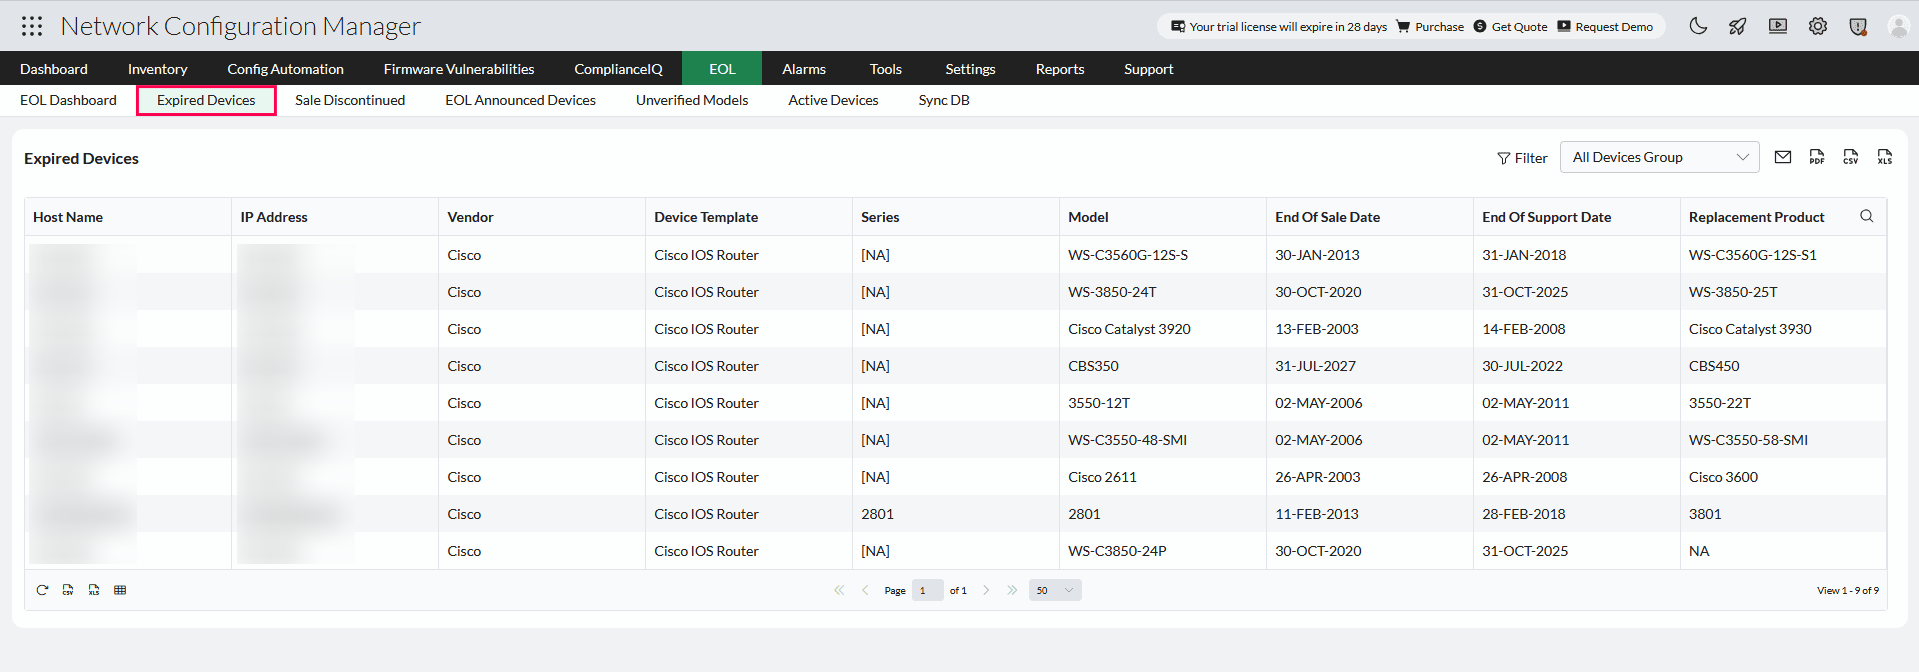Screen dimensions: 1919x672
Task: Go to the first page of results
Action: 839,590
